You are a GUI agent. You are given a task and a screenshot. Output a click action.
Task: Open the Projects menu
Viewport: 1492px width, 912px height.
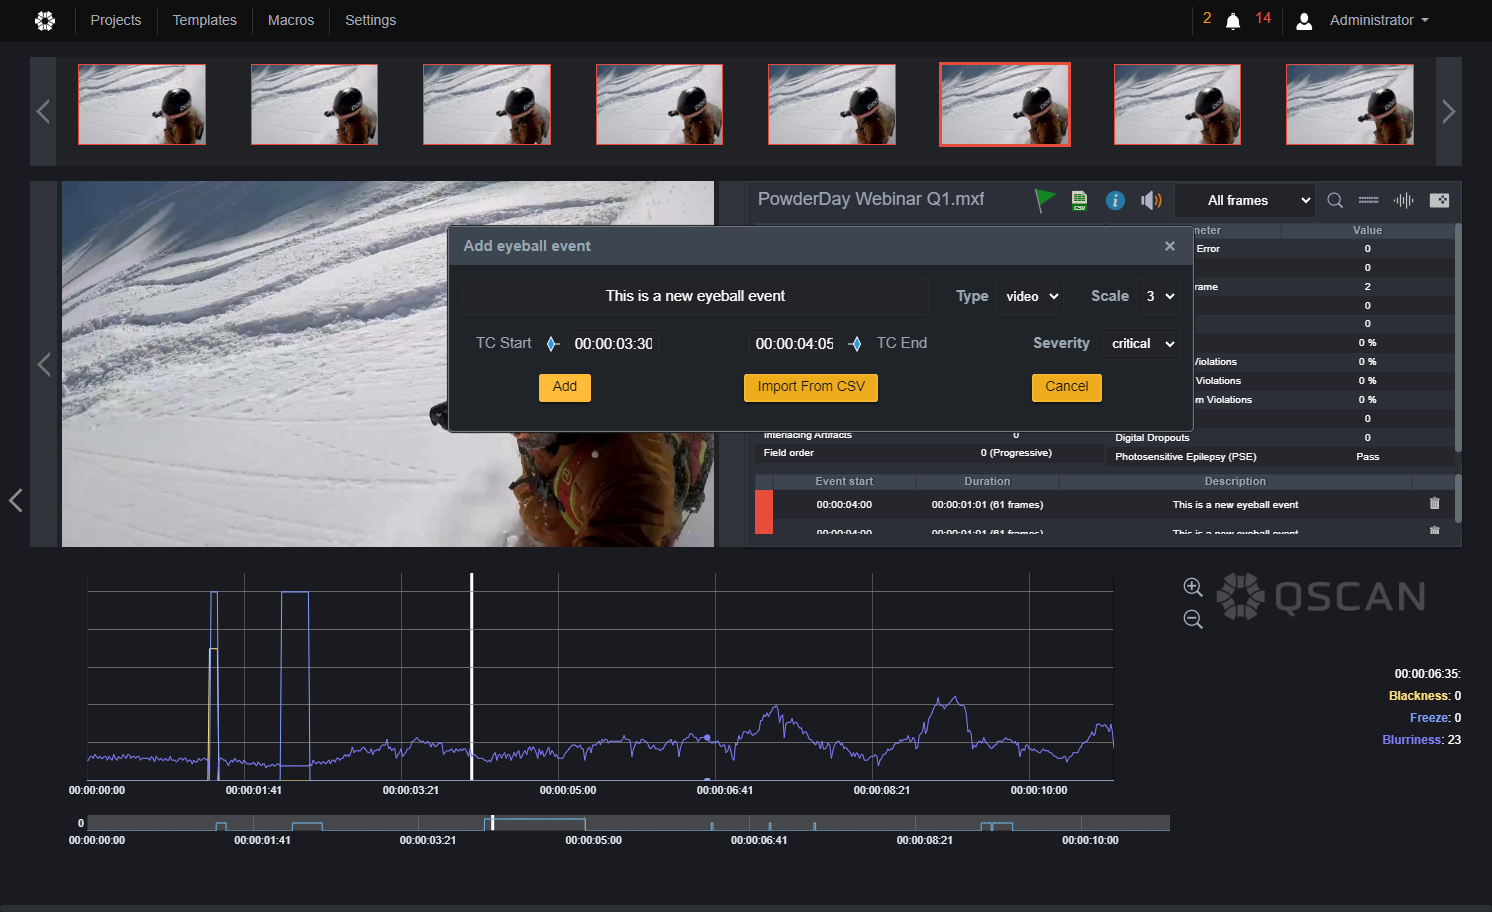pos(116,20)
